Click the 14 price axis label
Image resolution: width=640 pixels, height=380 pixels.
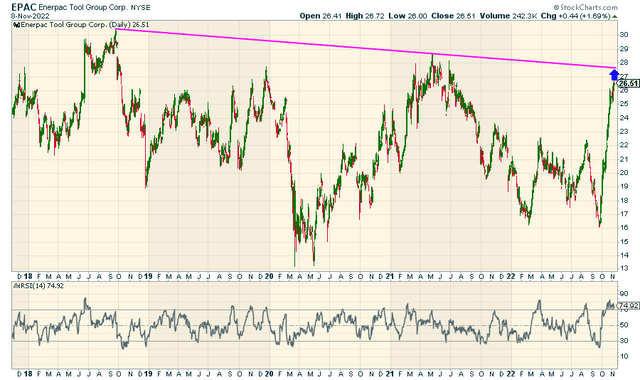[x=624, y=255]
